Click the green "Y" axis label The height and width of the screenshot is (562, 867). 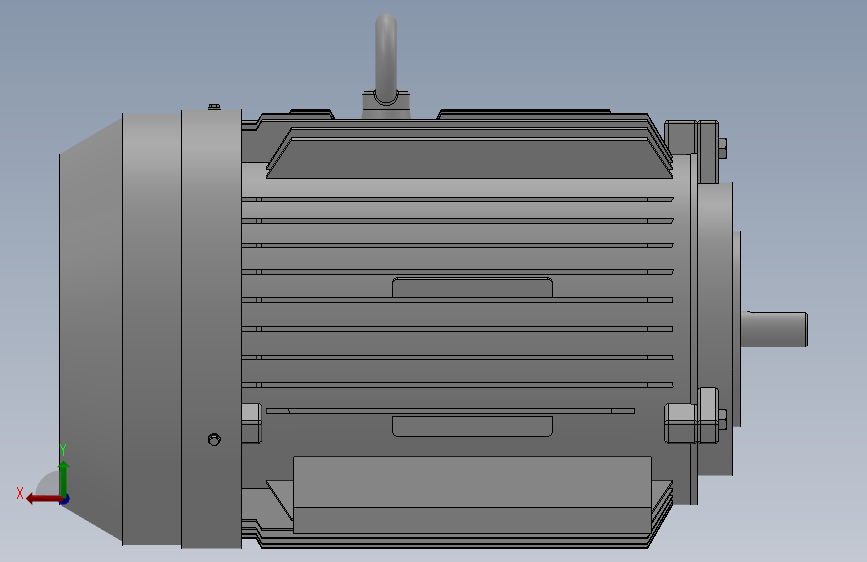(63, 450)
